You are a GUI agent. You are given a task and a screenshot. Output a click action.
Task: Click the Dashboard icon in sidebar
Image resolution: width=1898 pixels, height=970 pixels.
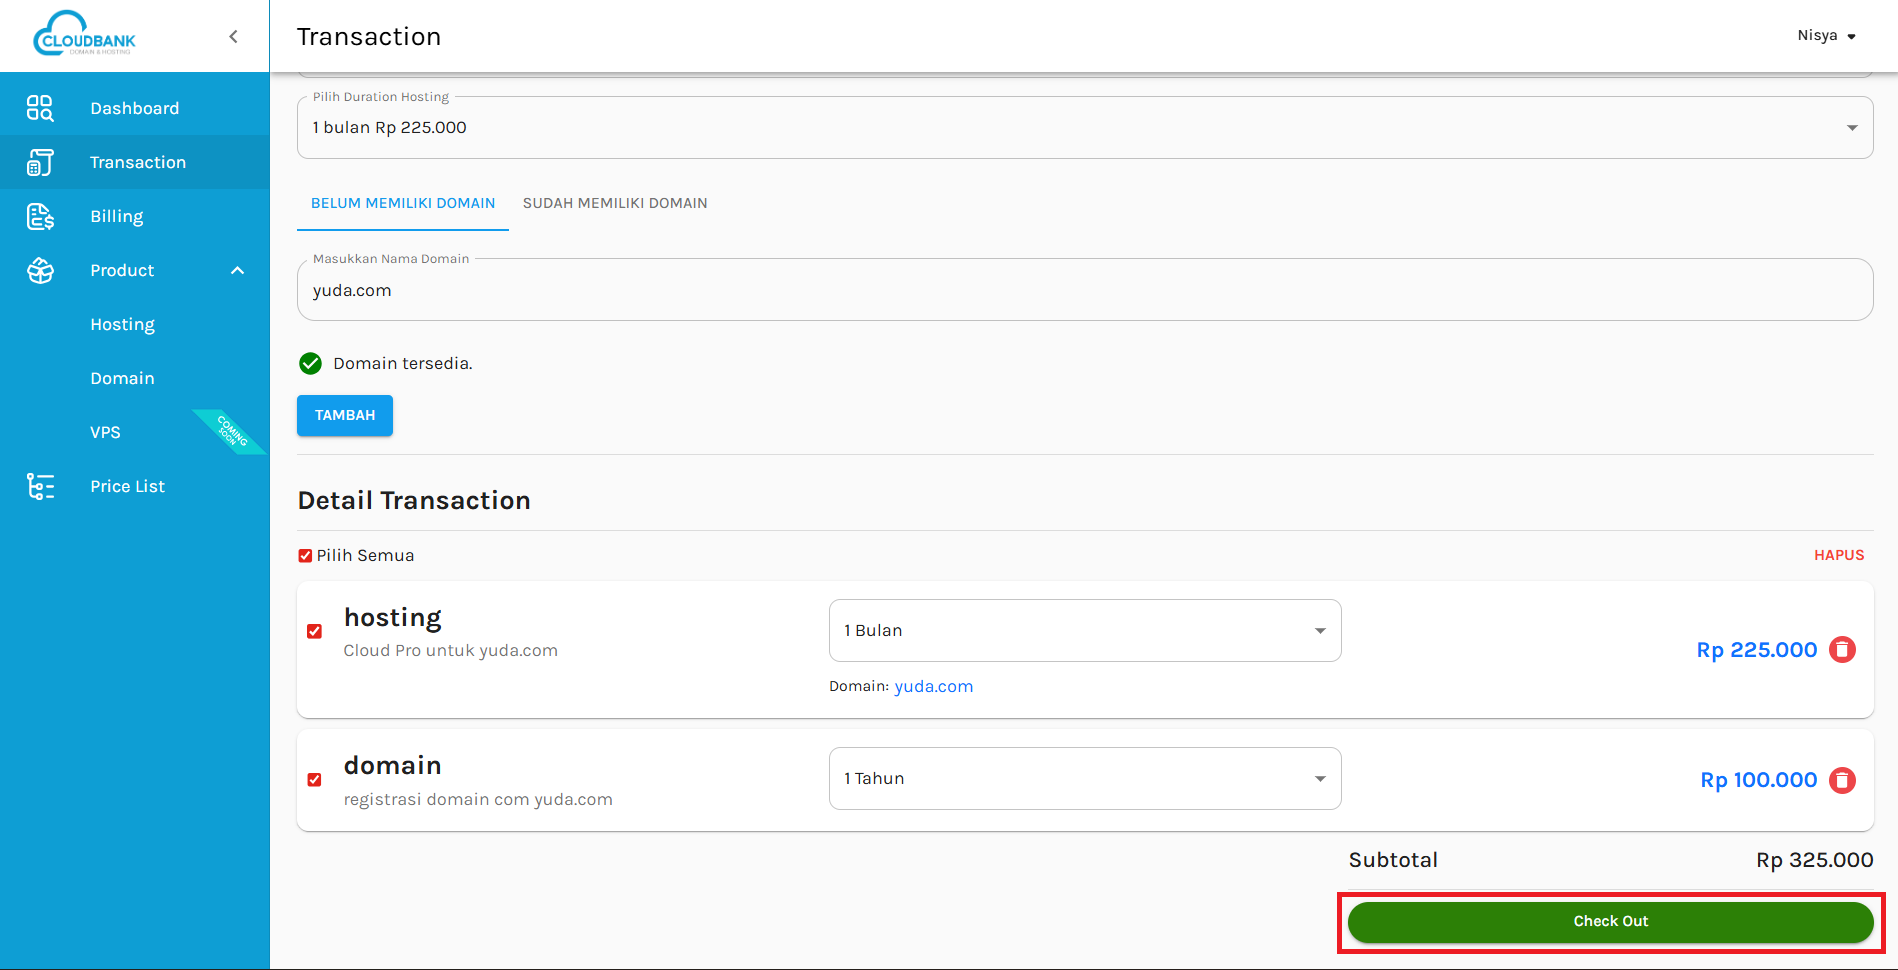[40, 108]
